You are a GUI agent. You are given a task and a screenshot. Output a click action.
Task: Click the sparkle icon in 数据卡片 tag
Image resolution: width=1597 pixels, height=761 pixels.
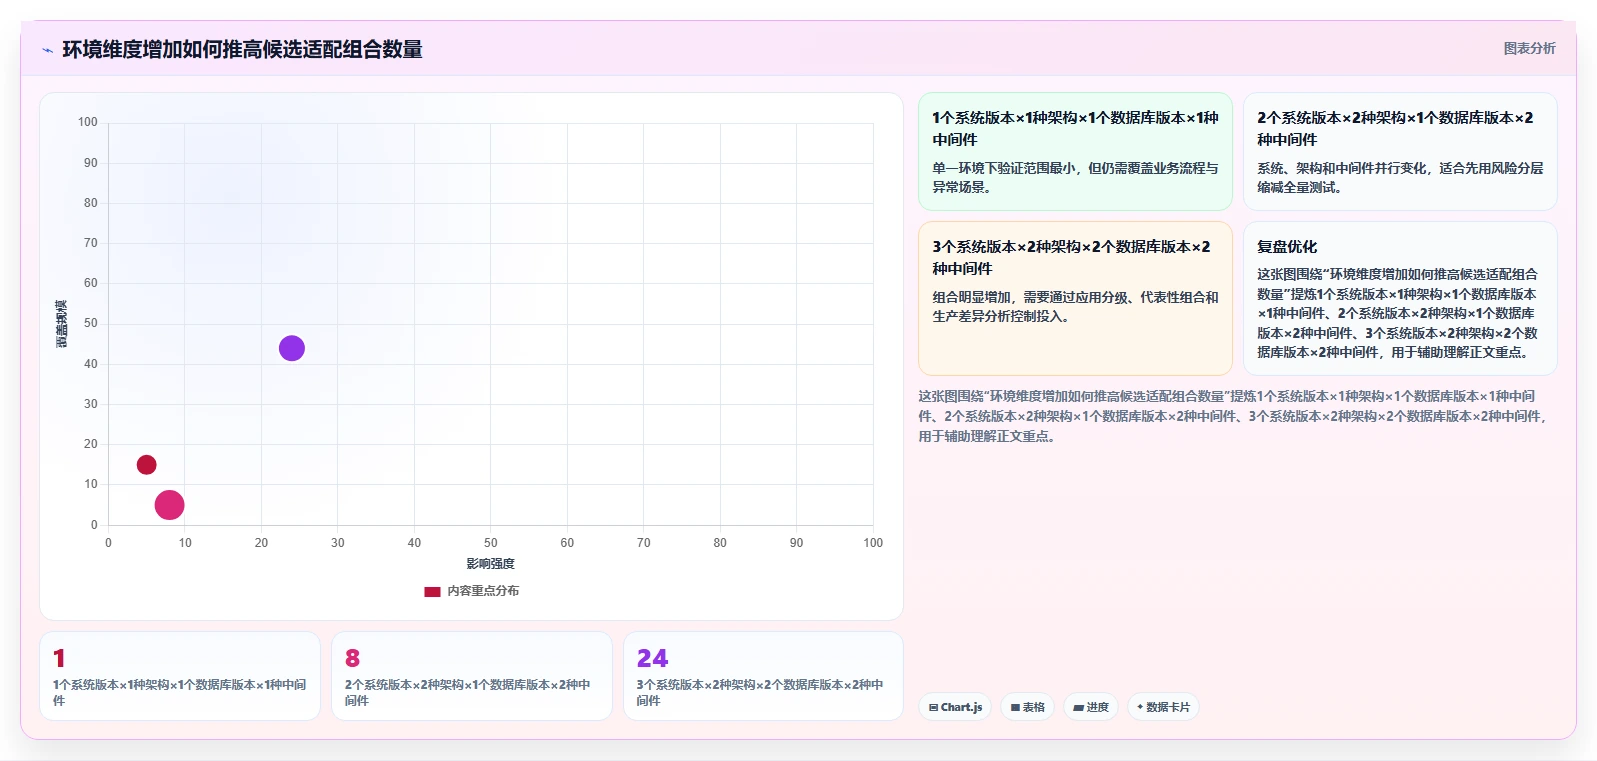1140,707
